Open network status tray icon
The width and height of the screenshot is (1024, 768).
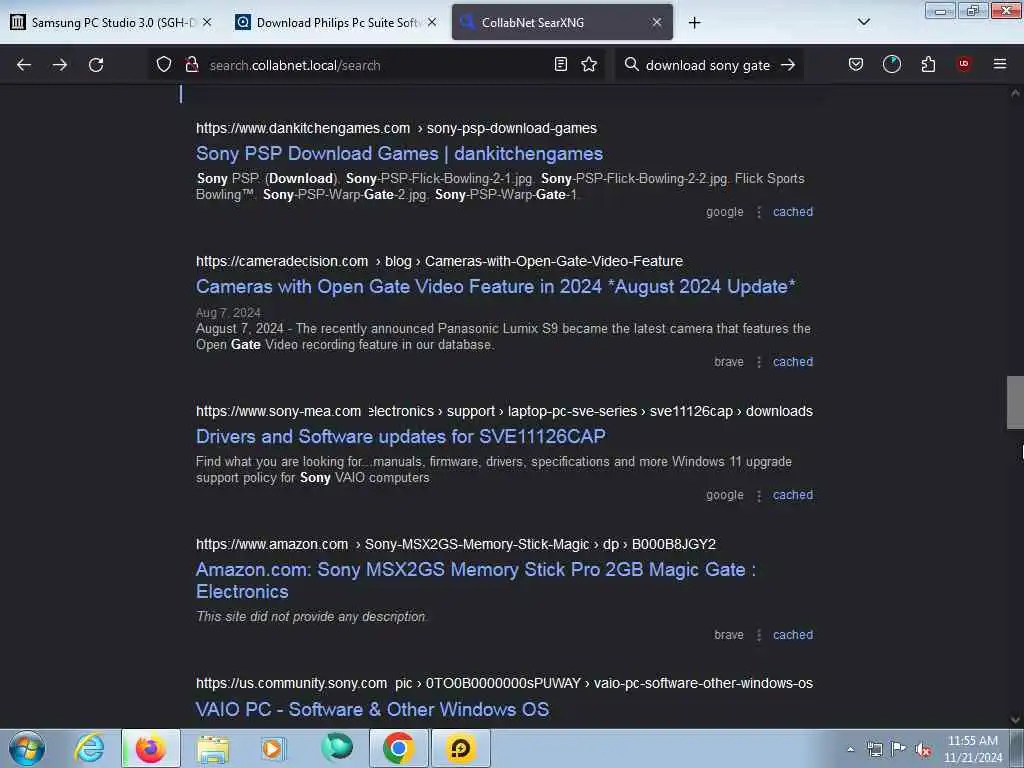tap(874, 749)
